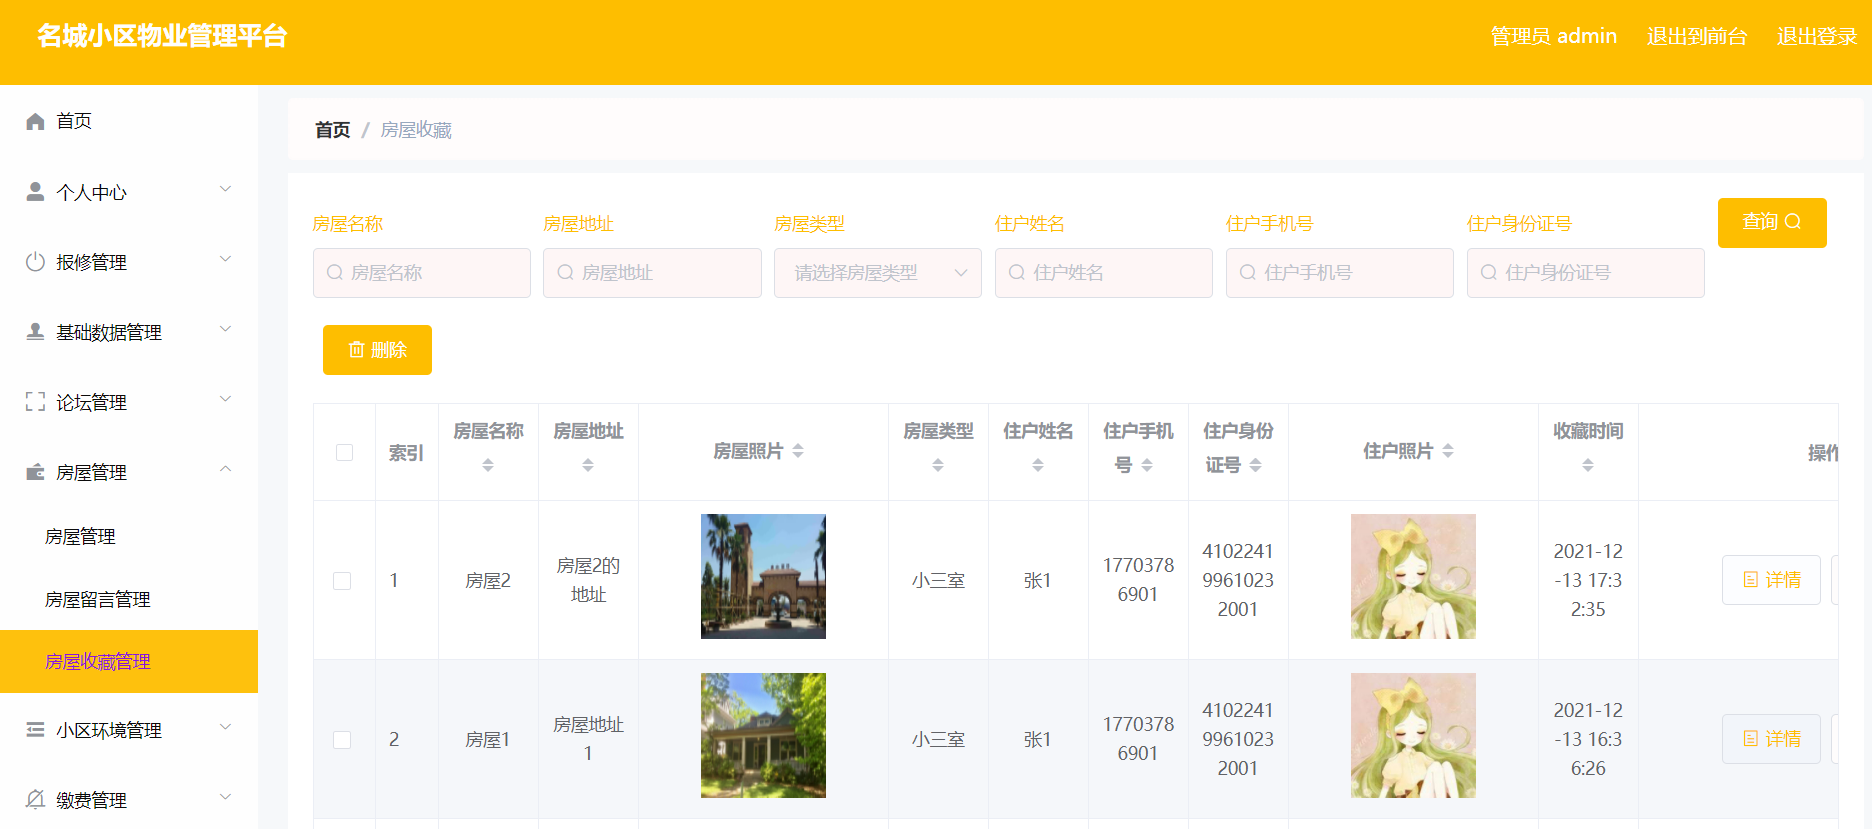
Task: Click the 房屋名称 search input field
Action: 422,273
